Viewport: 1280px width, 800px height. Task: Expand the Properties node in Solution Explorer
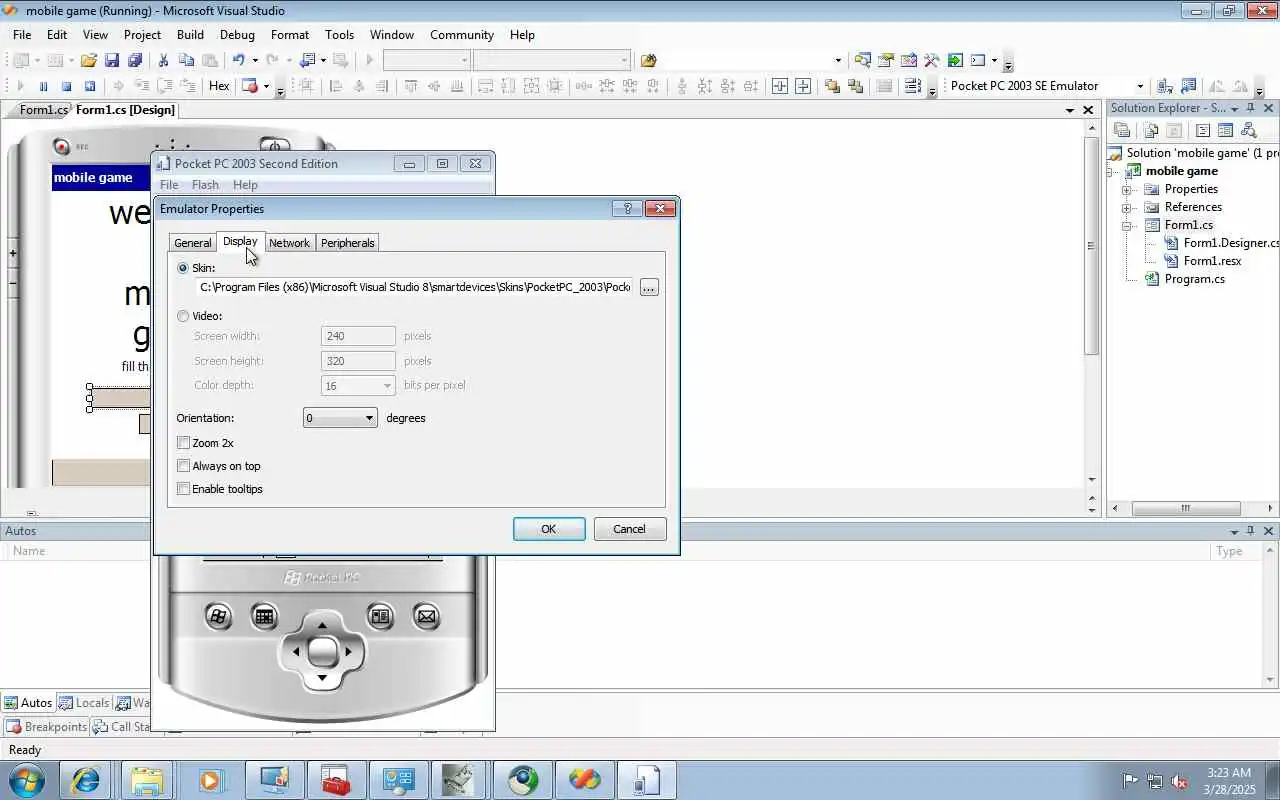point(1127,190)
